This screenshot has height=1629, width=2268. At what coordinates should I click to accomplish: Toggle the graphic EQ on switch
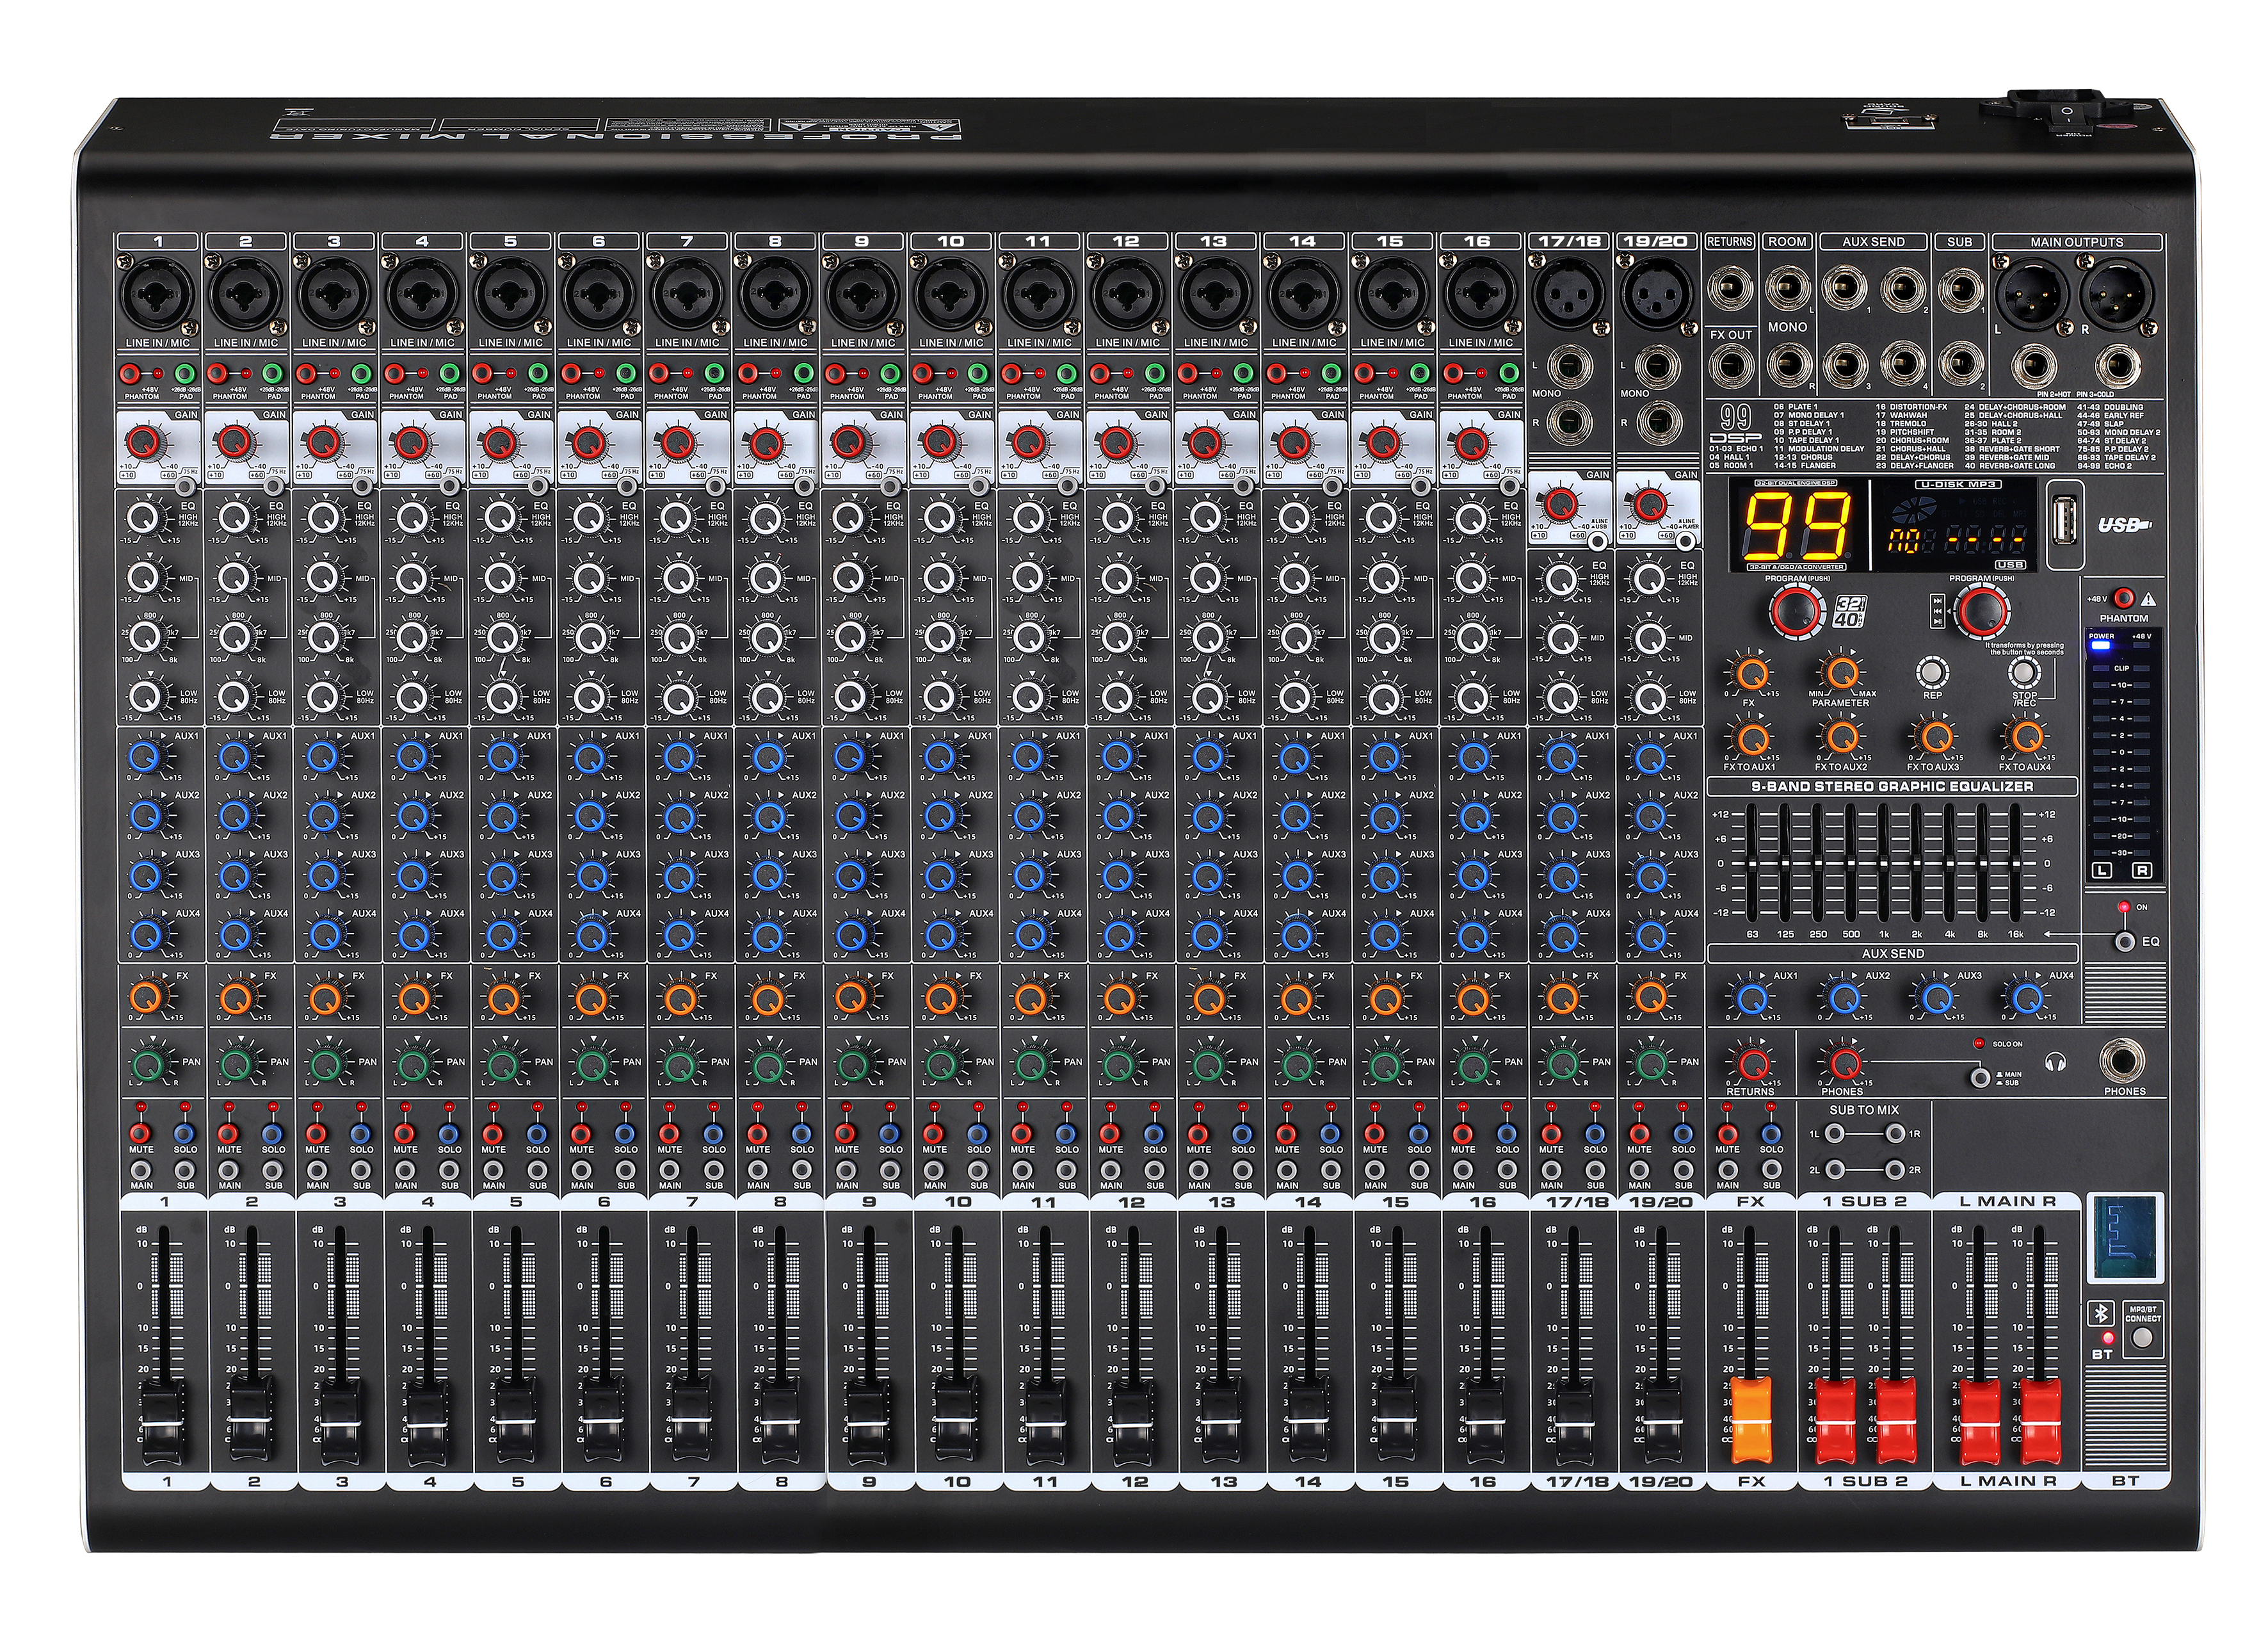coord(2125,941)
